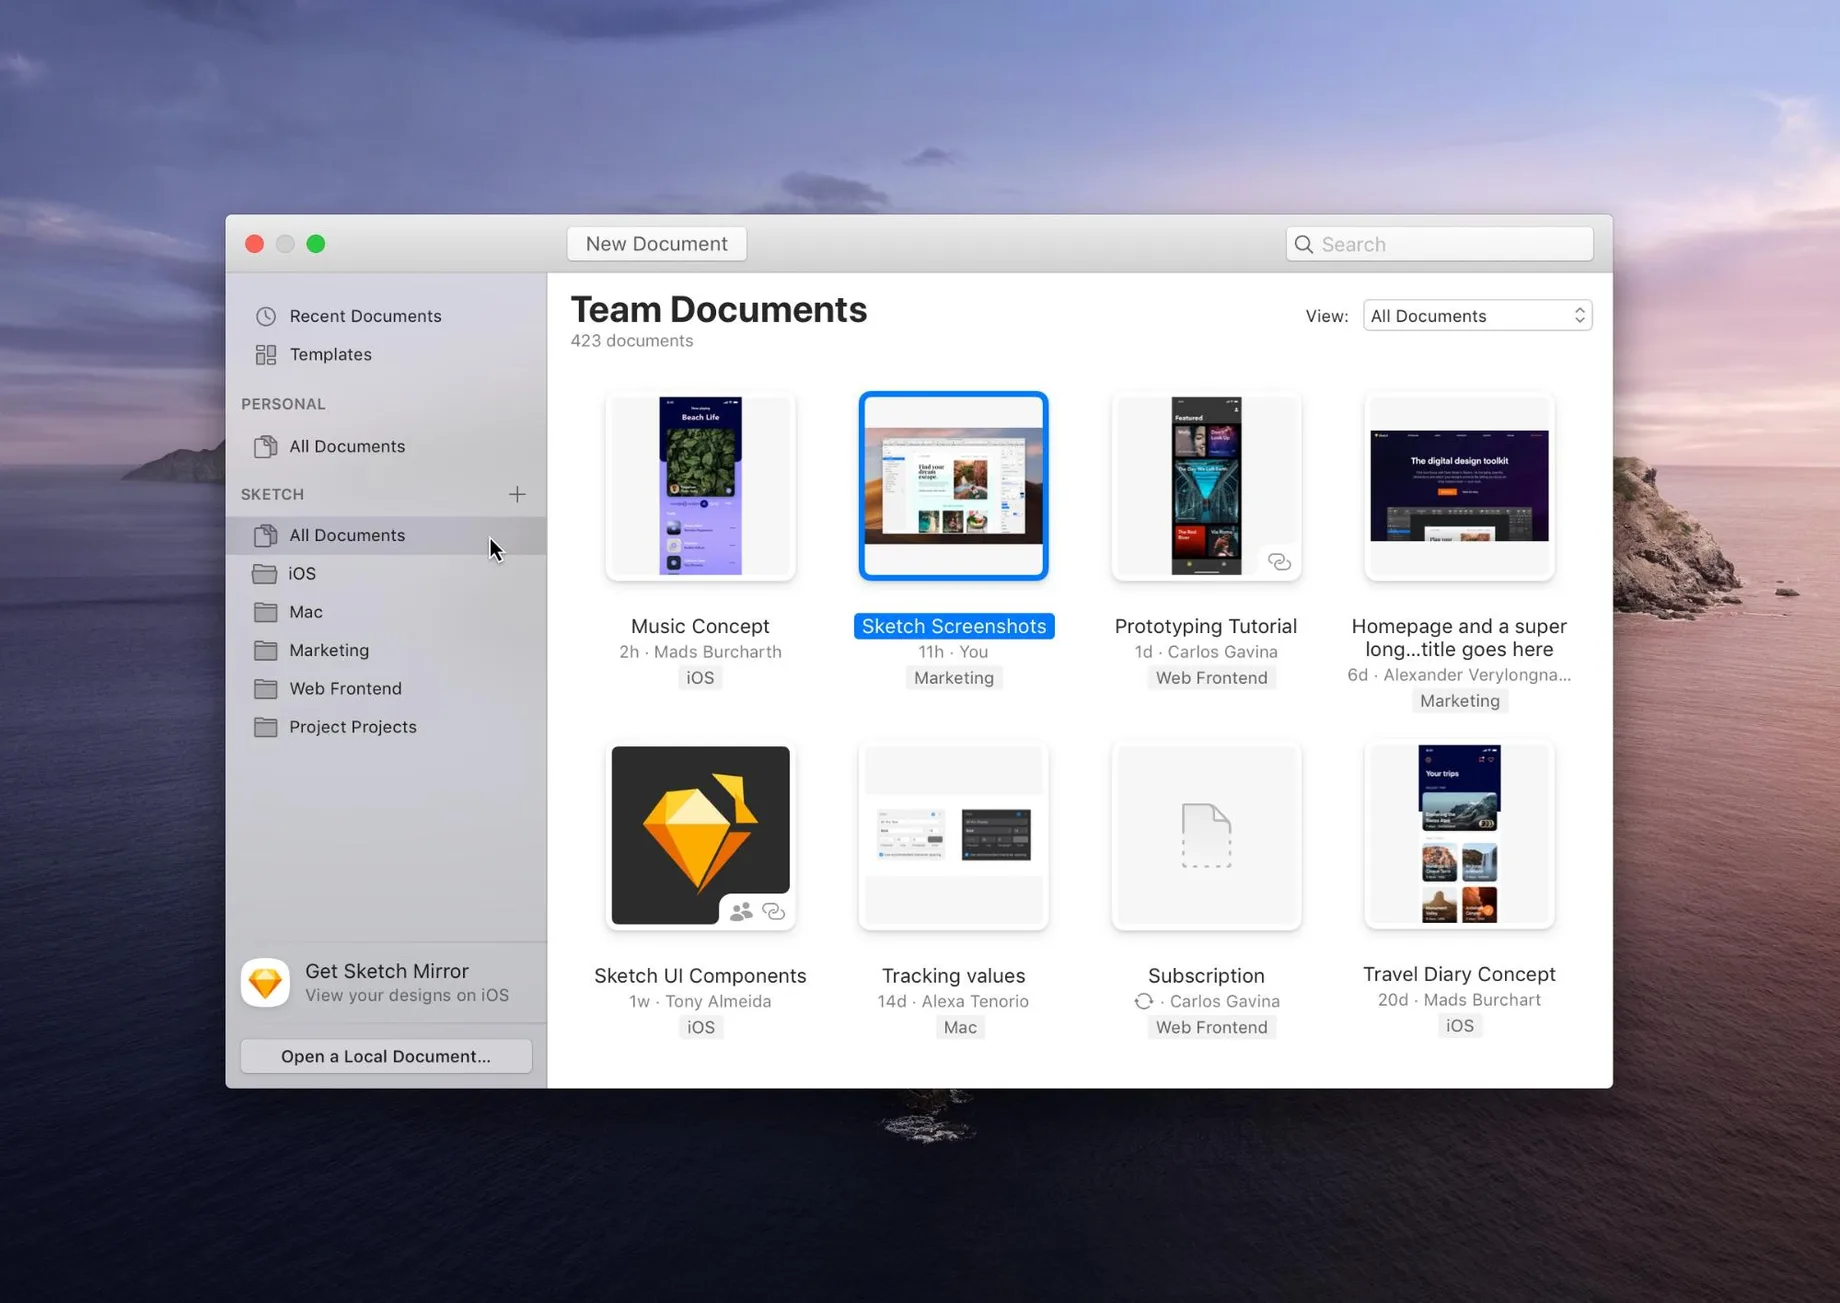1840x1303 pixels.
Task: Click Marketing tag under Homepage document
Action: (1459, 701)
